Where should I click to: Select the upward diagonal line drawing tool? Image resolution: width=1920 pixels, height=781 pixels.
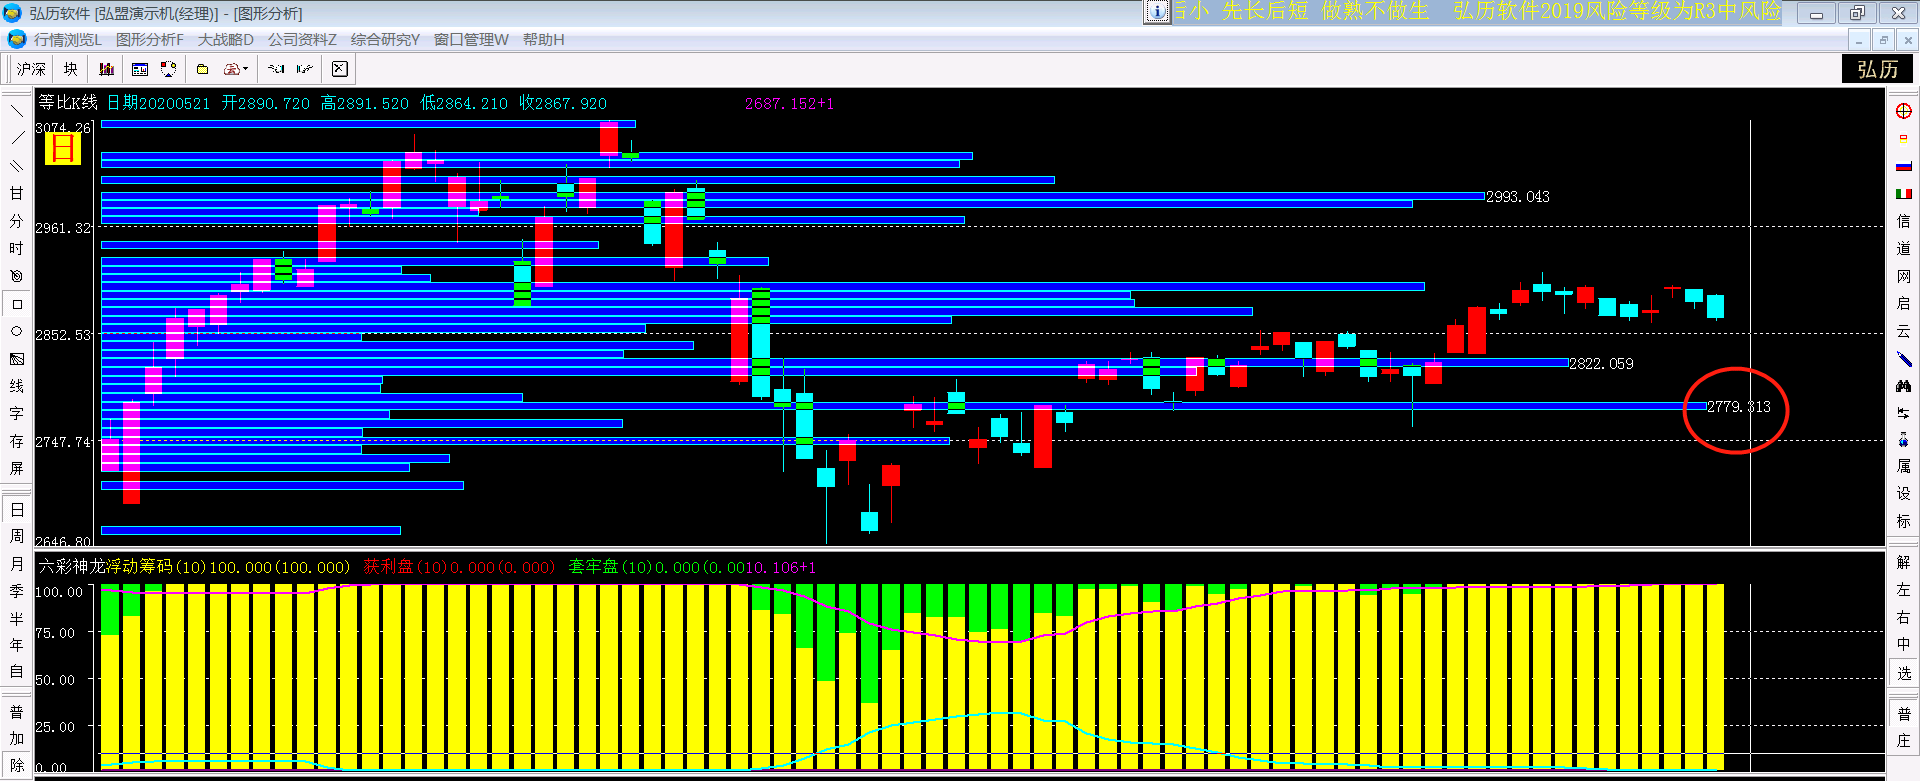17,138
